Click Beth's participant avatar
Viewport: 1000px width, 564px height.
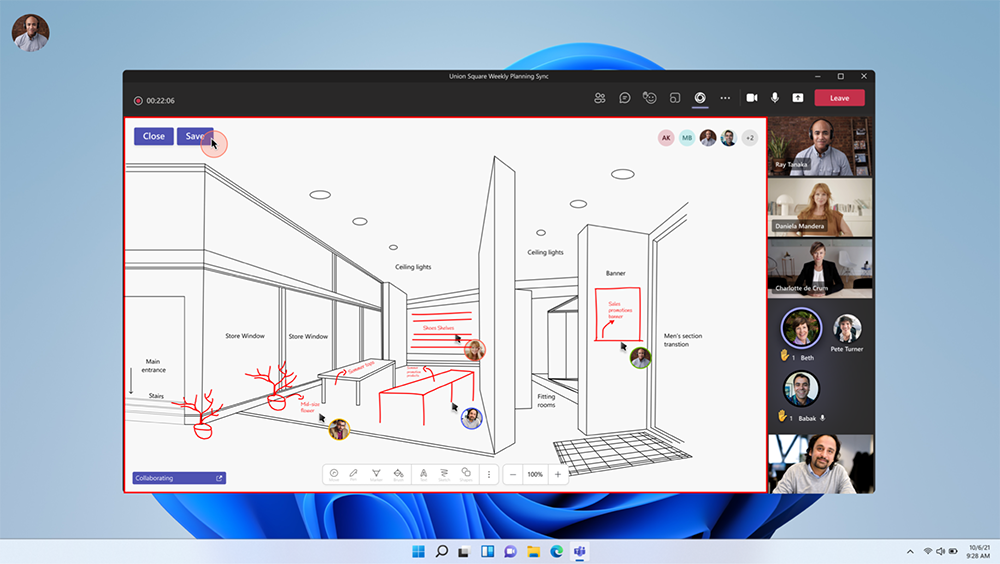801,328
